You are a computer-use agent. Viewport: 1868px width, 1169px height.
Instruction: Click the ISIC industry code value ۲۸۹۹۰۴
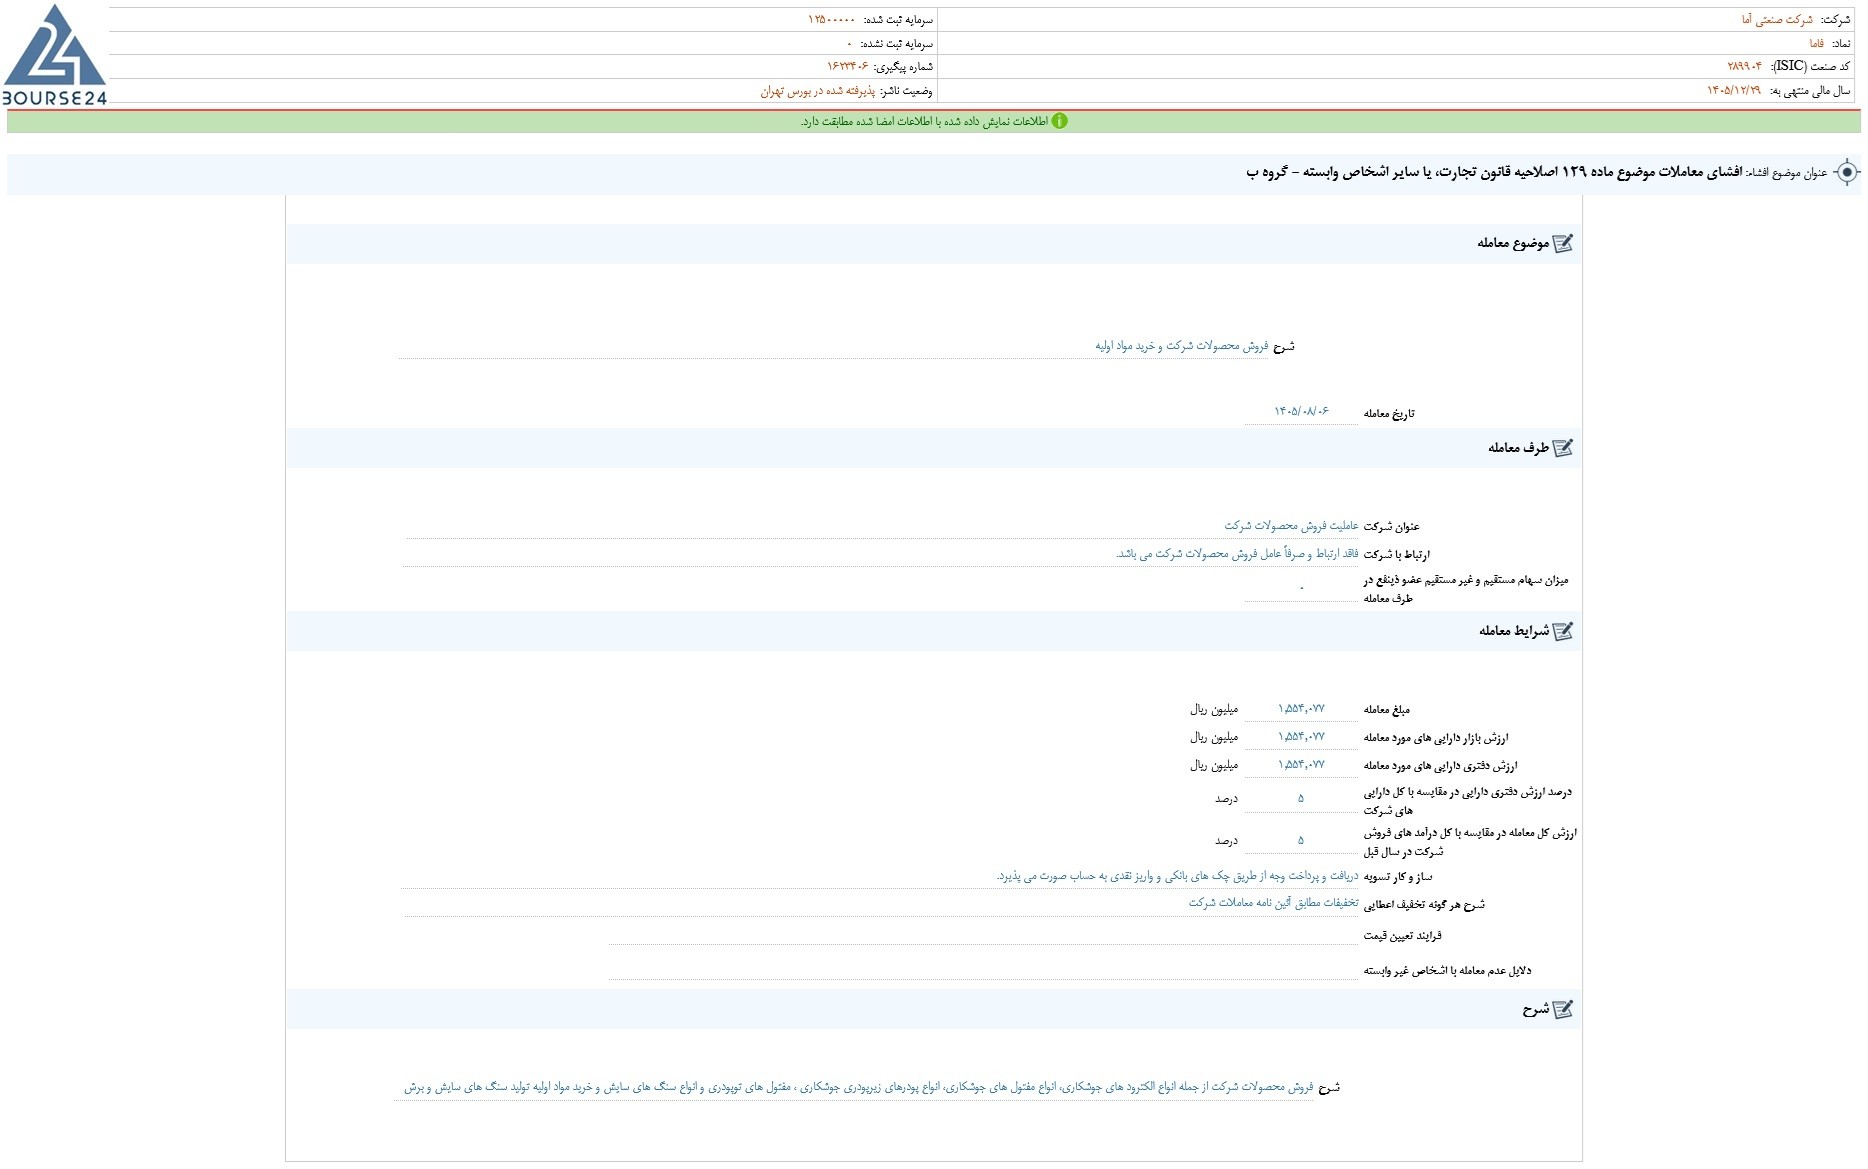pos(1744,66)
